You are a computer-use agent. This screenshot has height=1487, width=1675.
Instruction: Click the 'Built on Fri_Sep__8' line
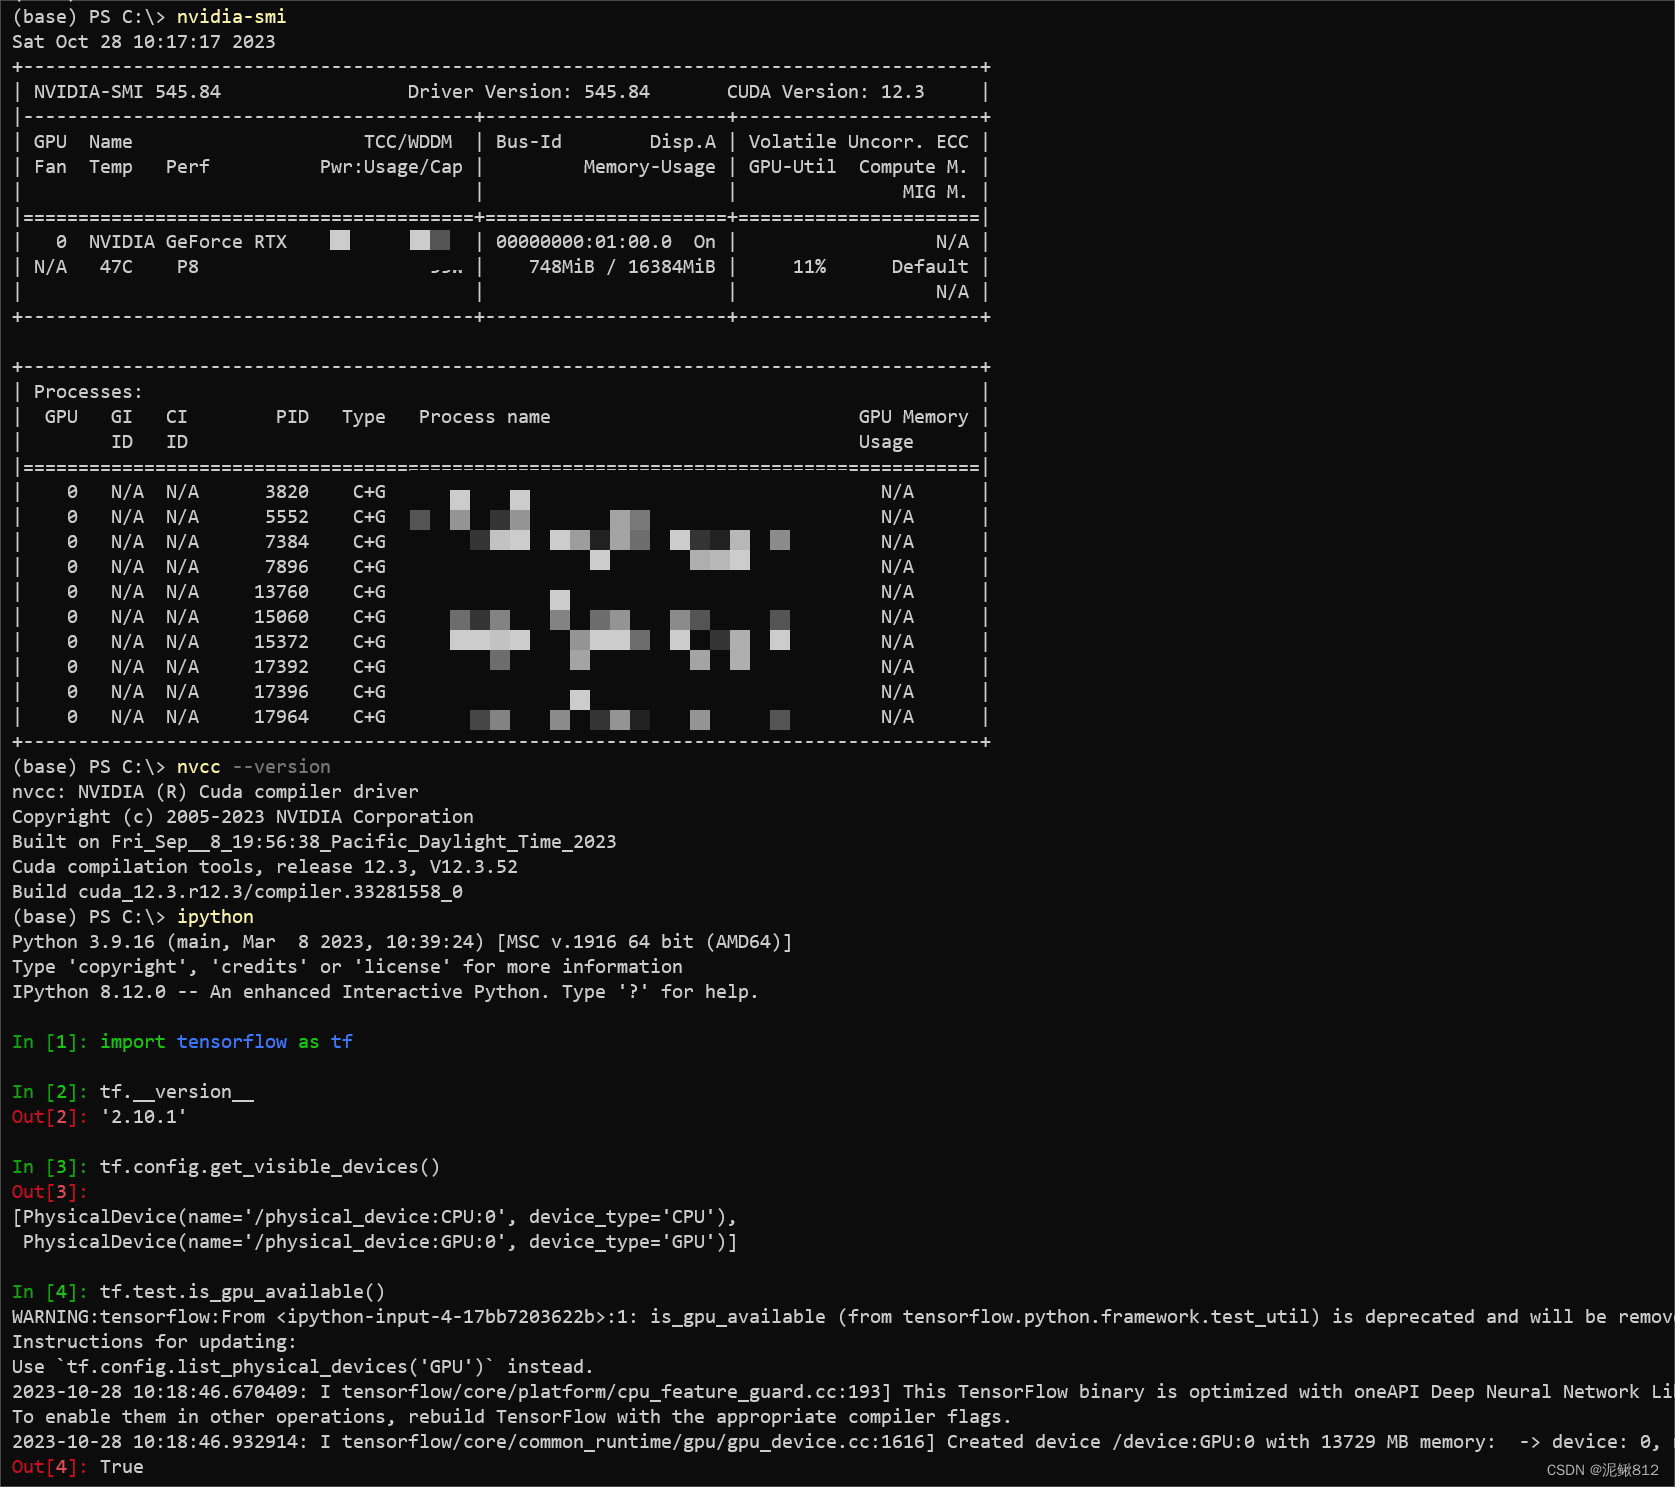(x=314, y=842)
